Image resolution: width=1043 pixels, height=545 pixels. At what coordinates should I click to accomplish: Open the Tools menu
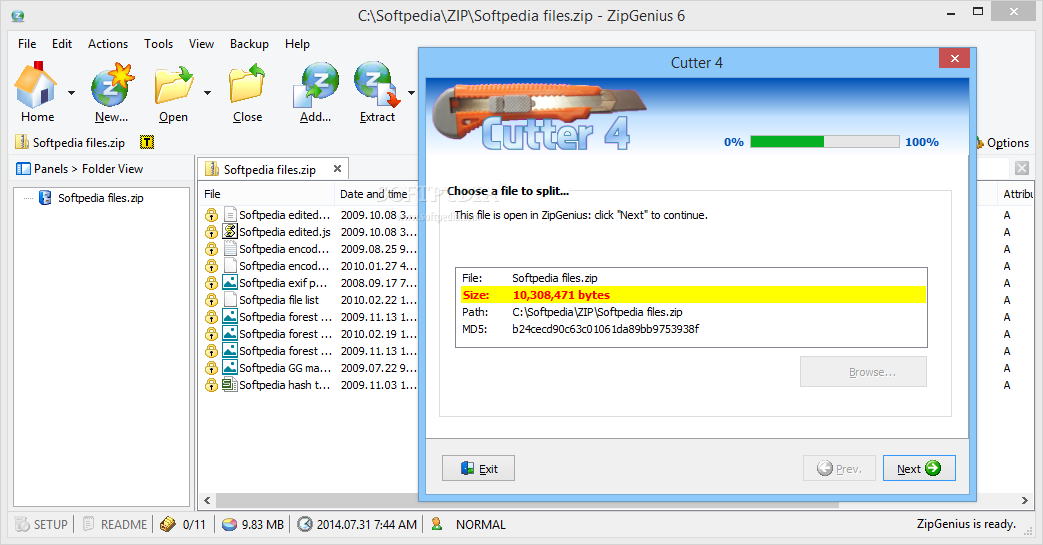pos(158,44)
